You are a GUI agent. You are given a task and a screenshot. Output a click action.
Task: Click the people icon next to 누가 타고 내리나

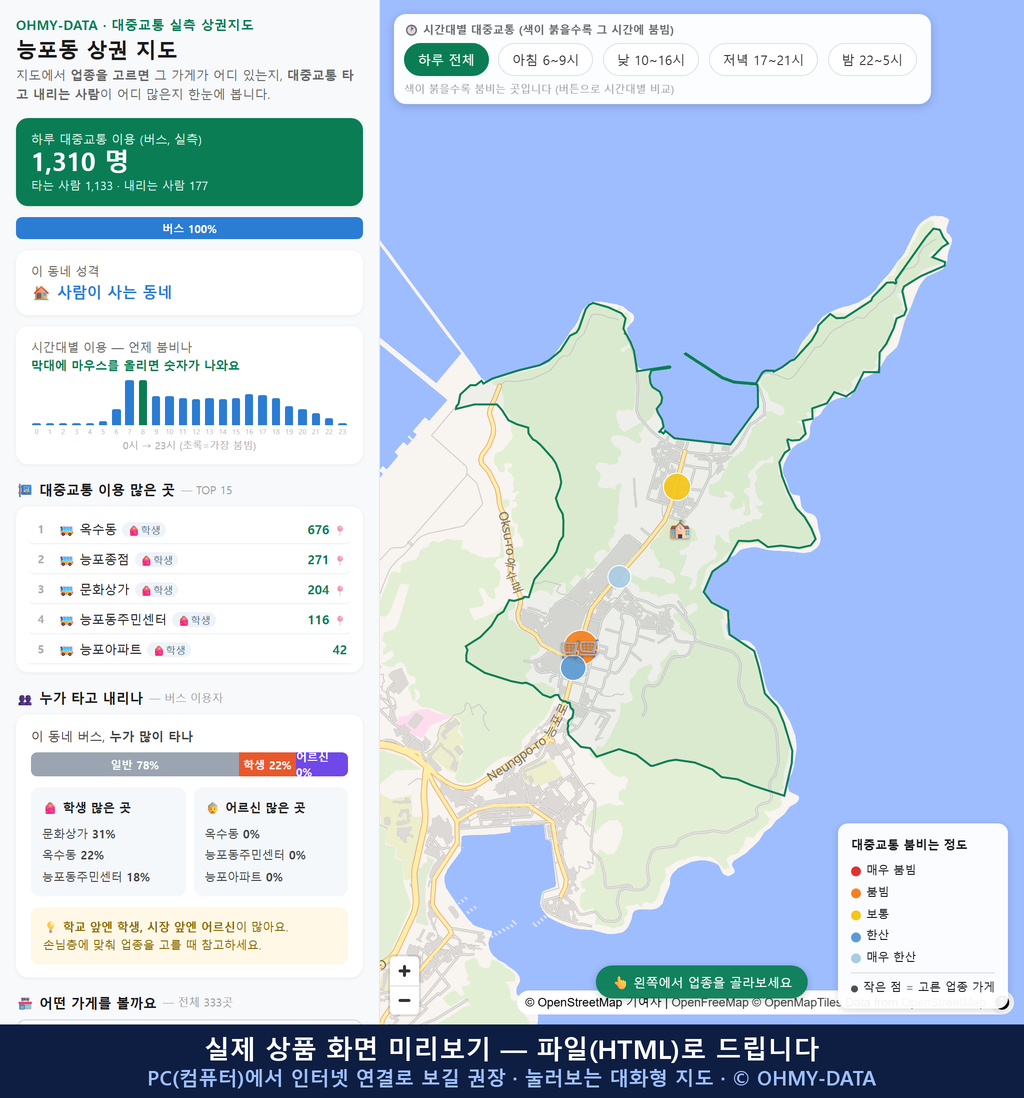[x=25, y=699]
